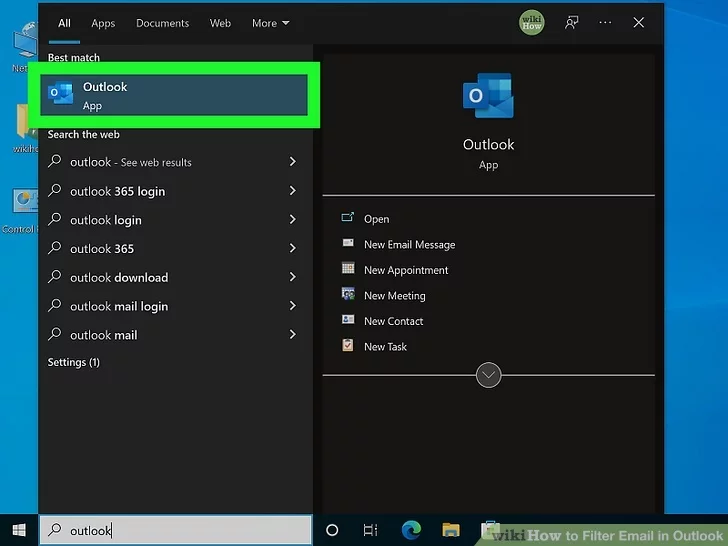The width and height of the screenshot is (728, 546).
Task: Expand arrow next to 'outlook download'
Action: pyautogui.click(x=292, y=277)
